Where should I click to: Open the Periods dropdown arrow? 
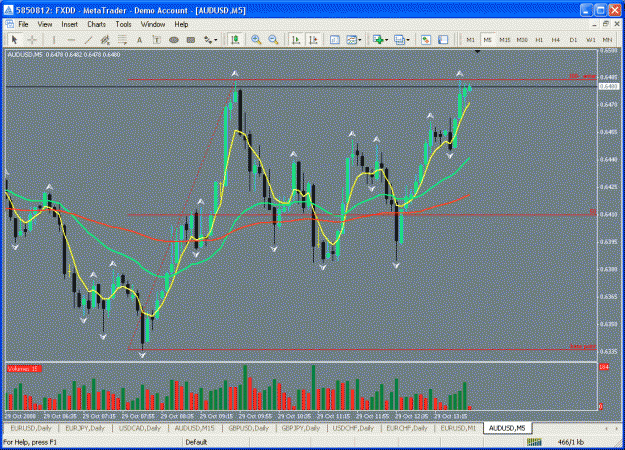(x=407, y=40)
